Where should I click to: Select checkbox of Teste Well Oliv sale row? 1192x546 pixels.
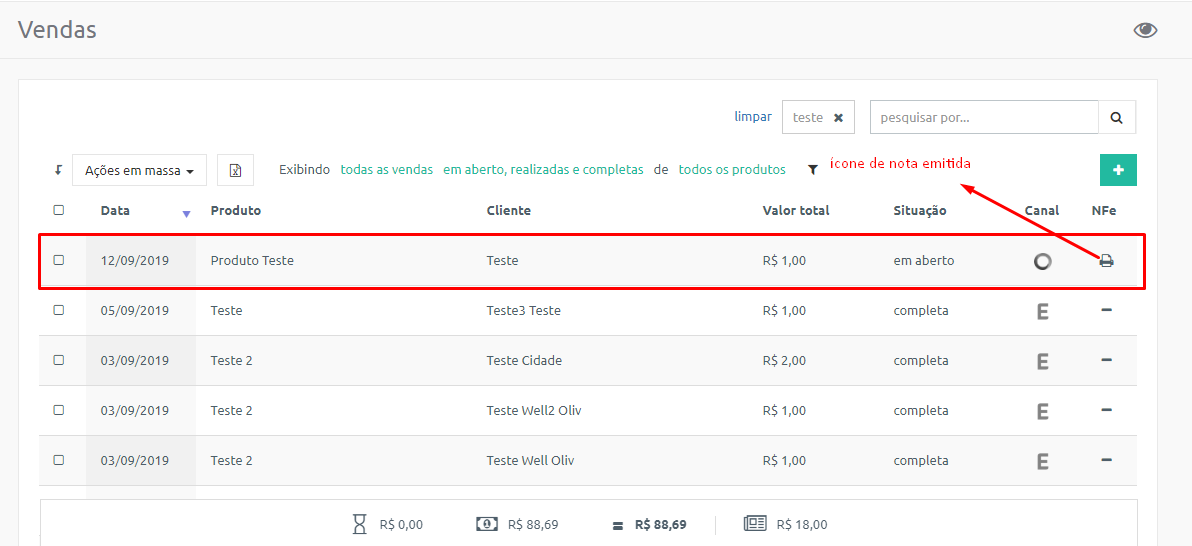[x=59, y=460]
